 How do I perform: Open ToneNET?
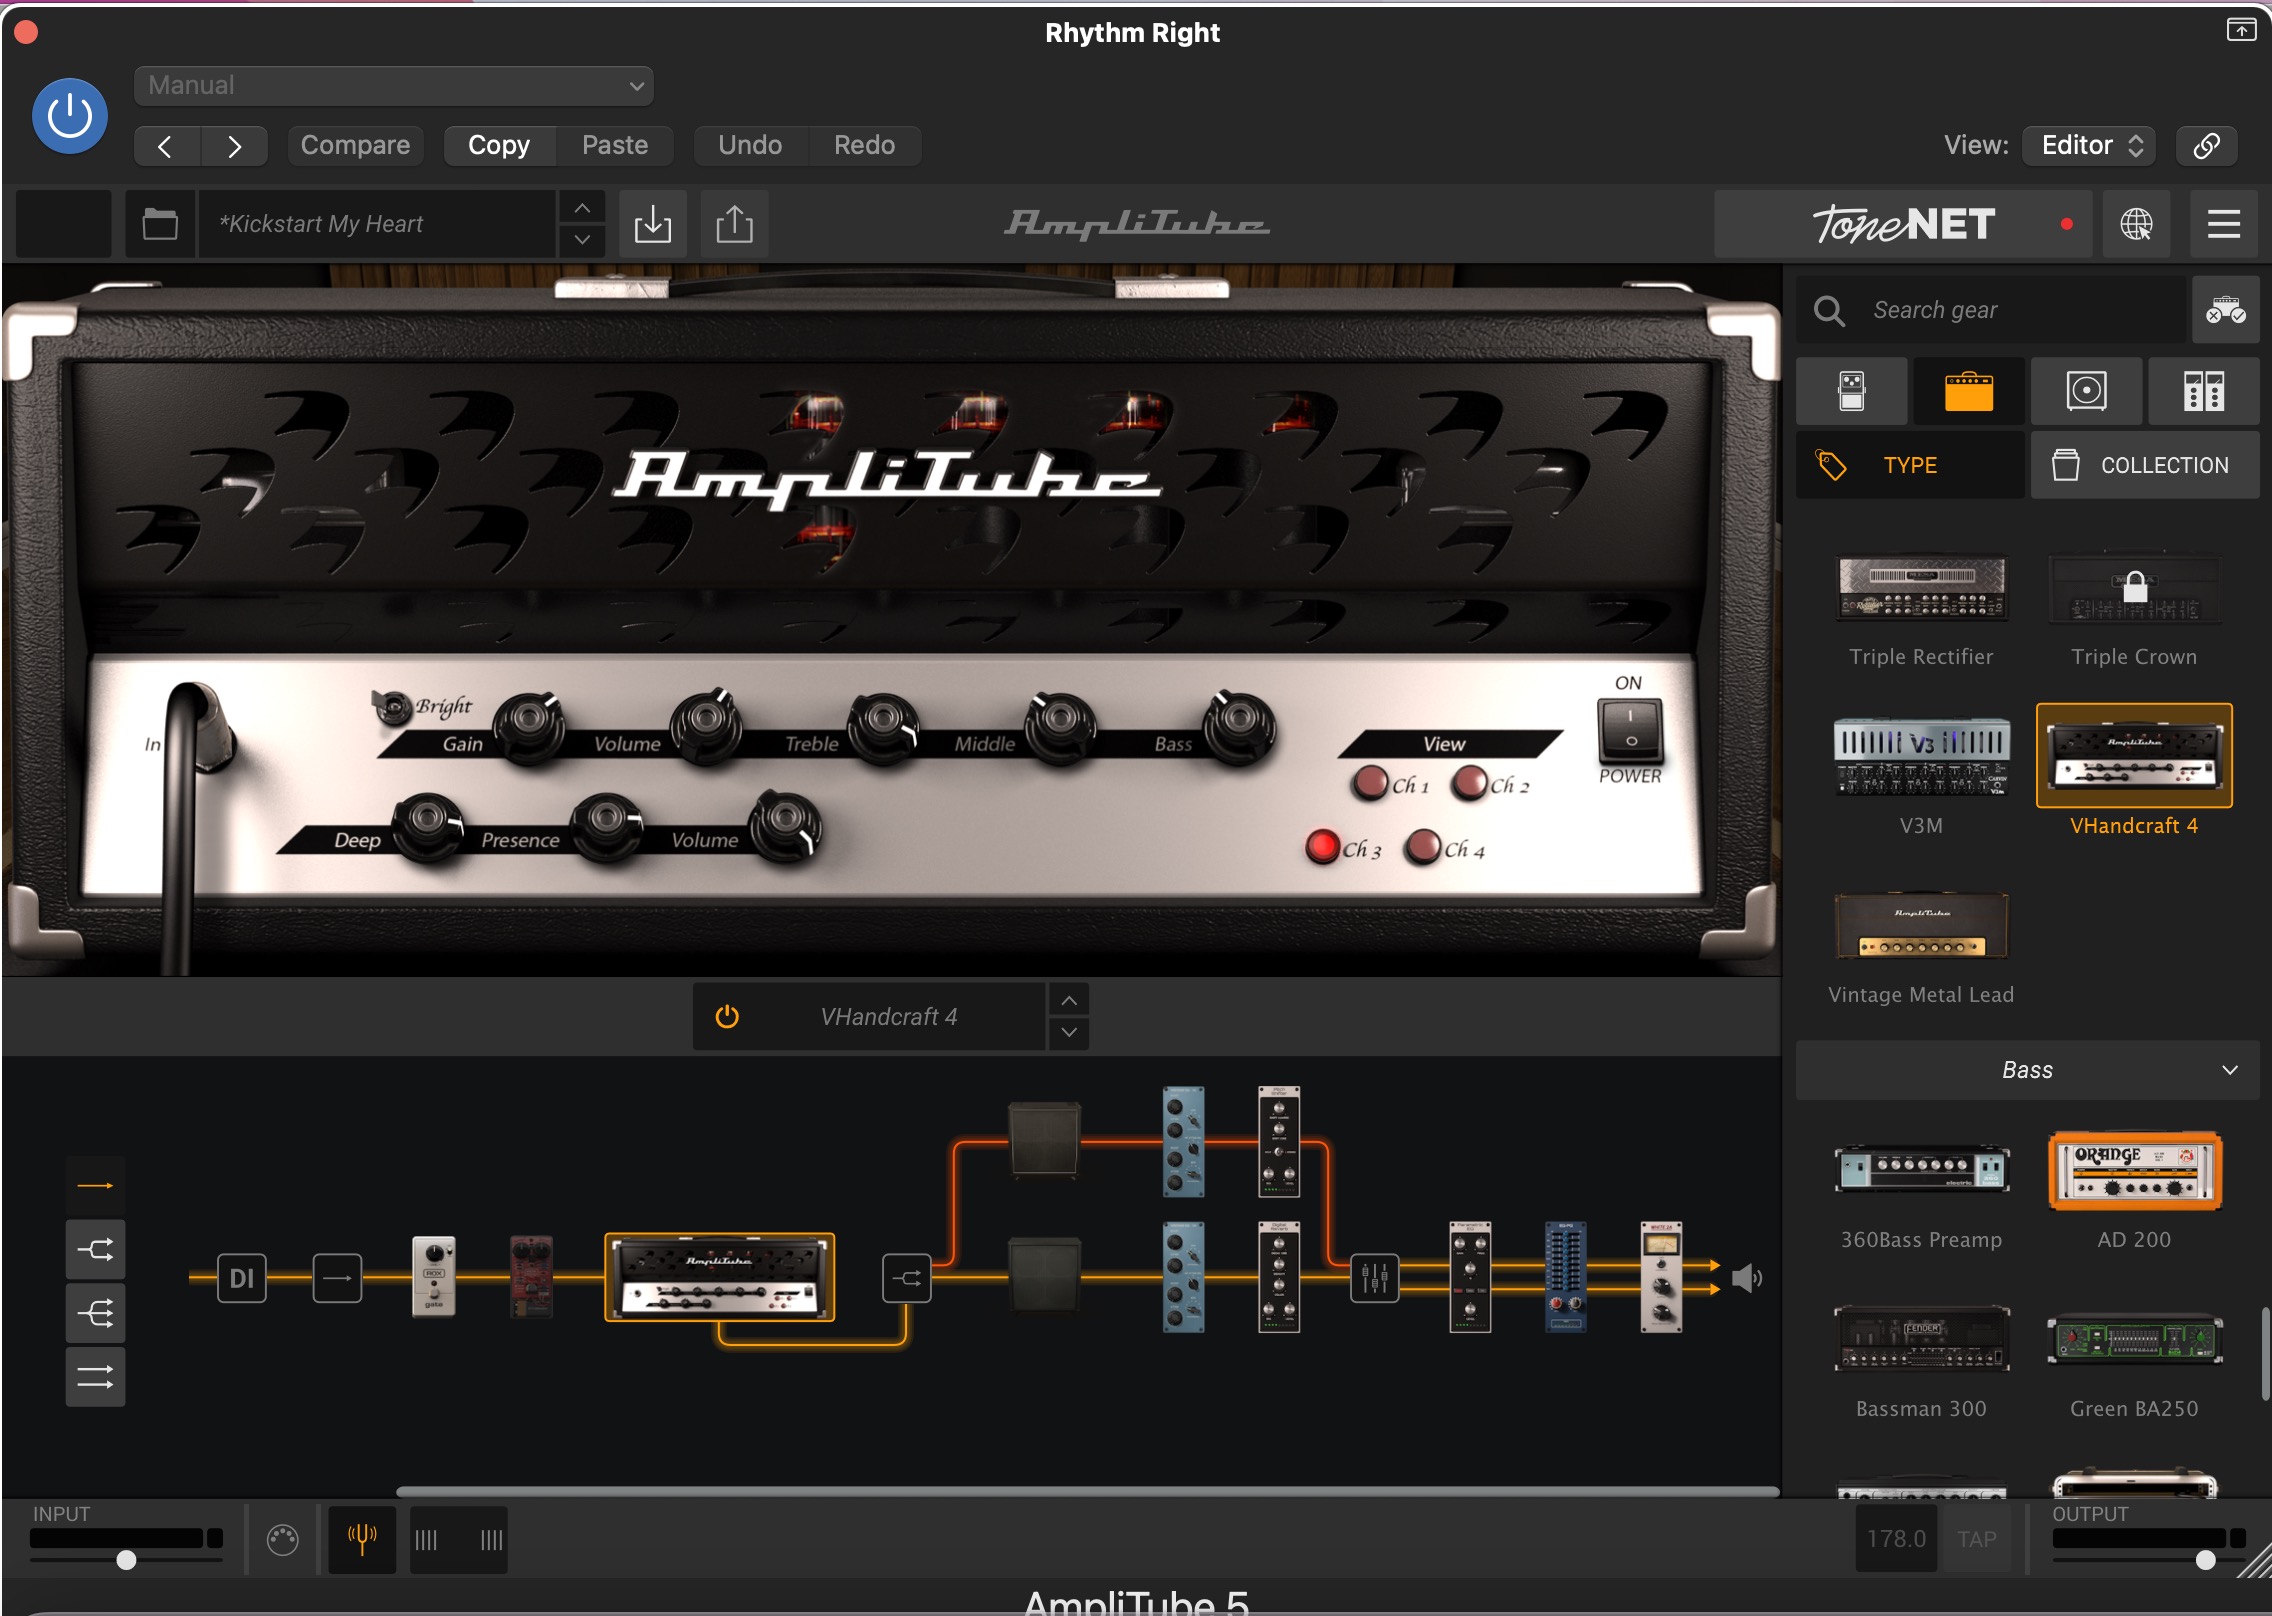click(x=1903, y=224)
